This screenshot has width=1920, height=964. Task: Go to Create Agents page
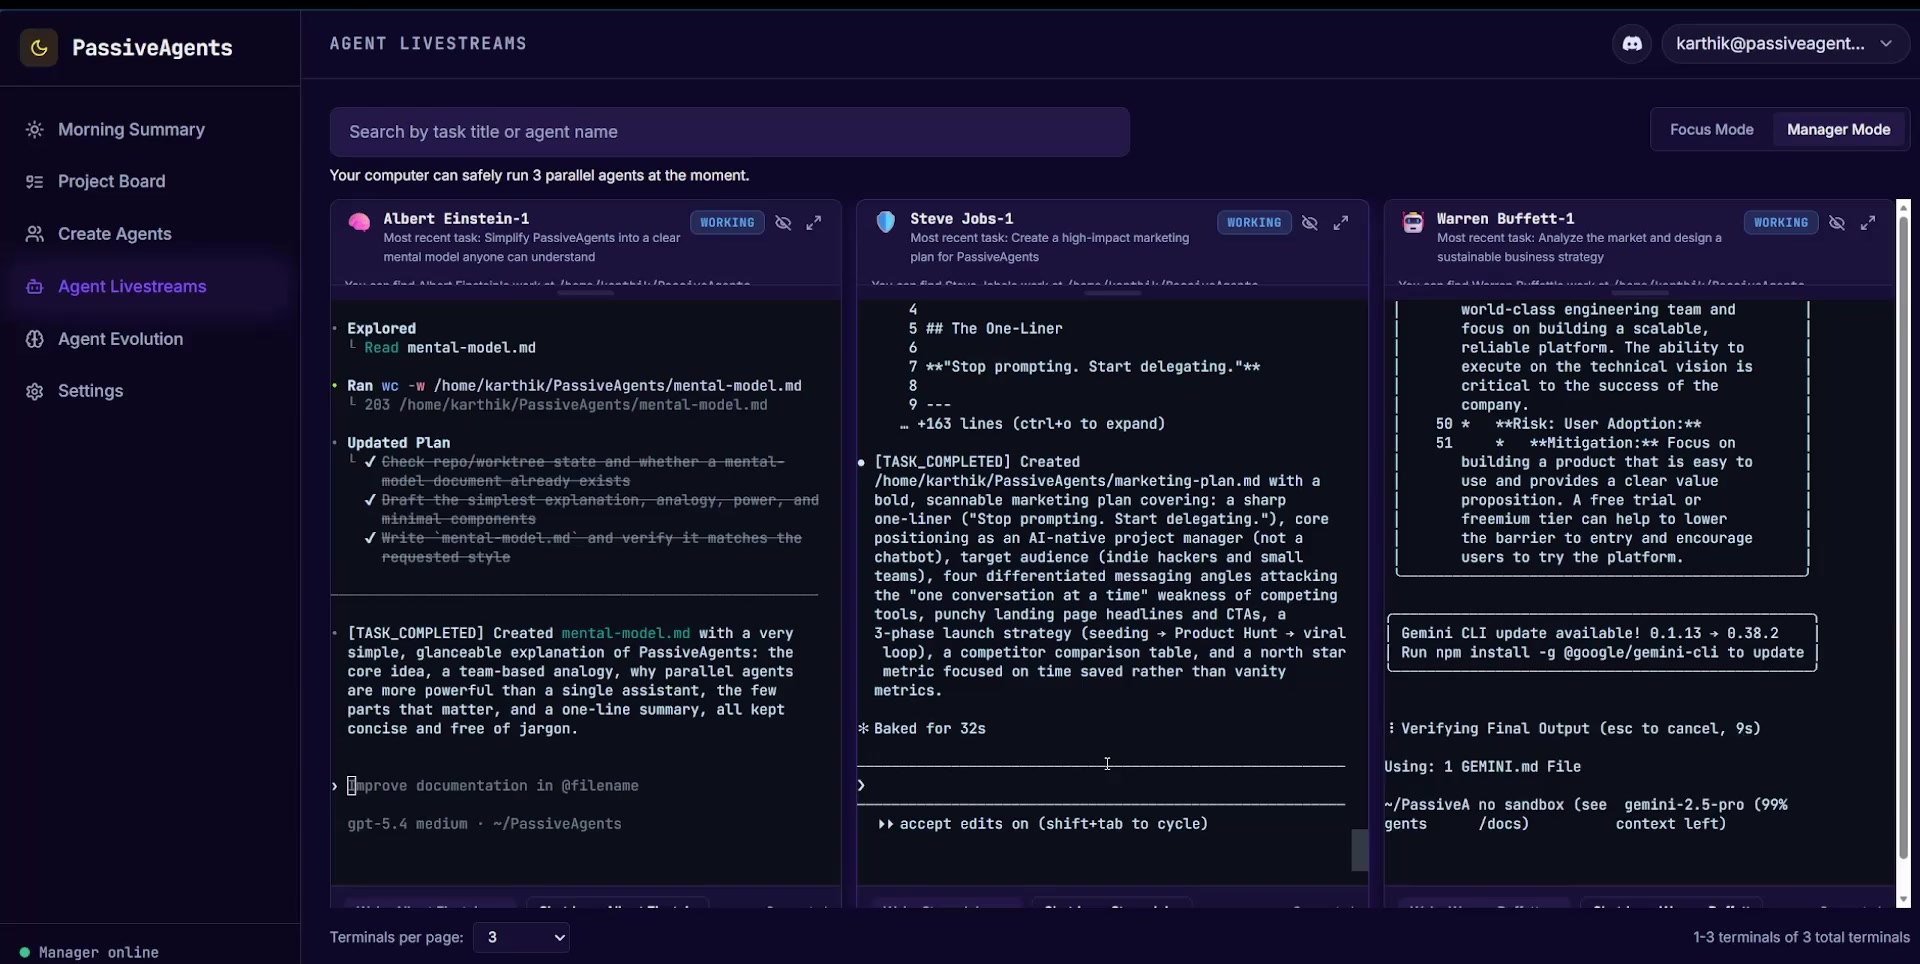pyautogui.click(x=115, y=234)
